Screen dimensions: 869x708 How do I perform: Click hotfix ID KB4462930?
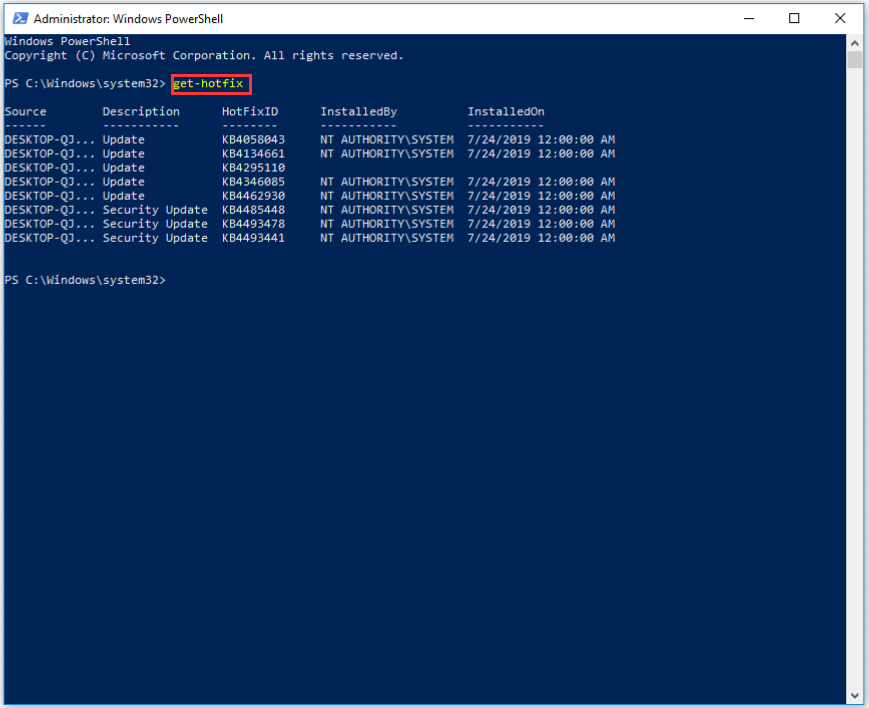[x=253, y=196]
